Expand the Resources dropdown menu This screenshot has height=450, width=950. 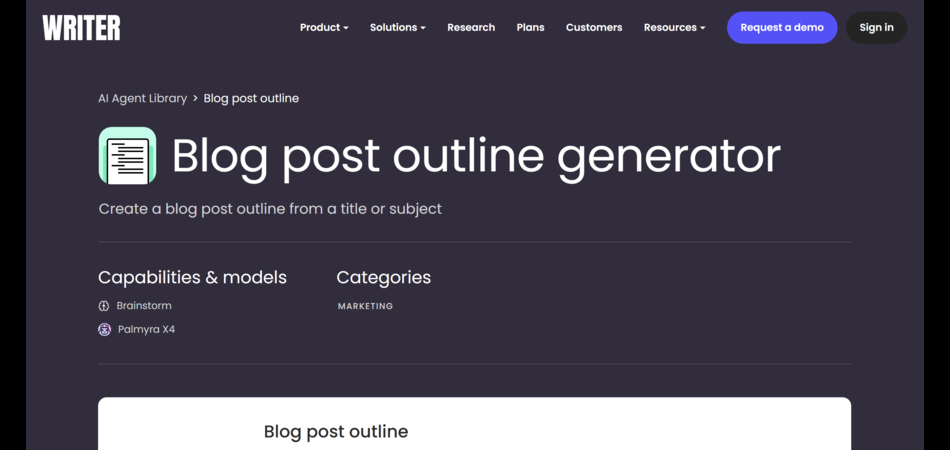tap(674, 28)
